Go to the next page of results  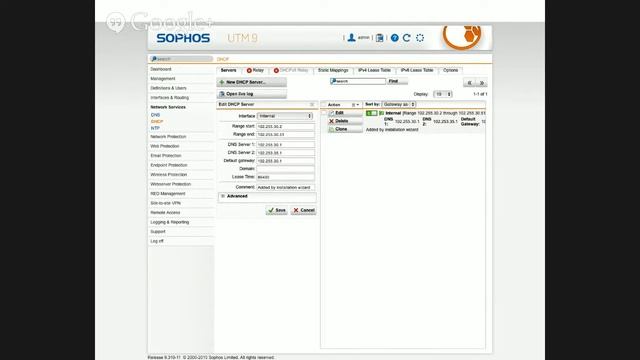pyautogui.click(x=481, y=82)
